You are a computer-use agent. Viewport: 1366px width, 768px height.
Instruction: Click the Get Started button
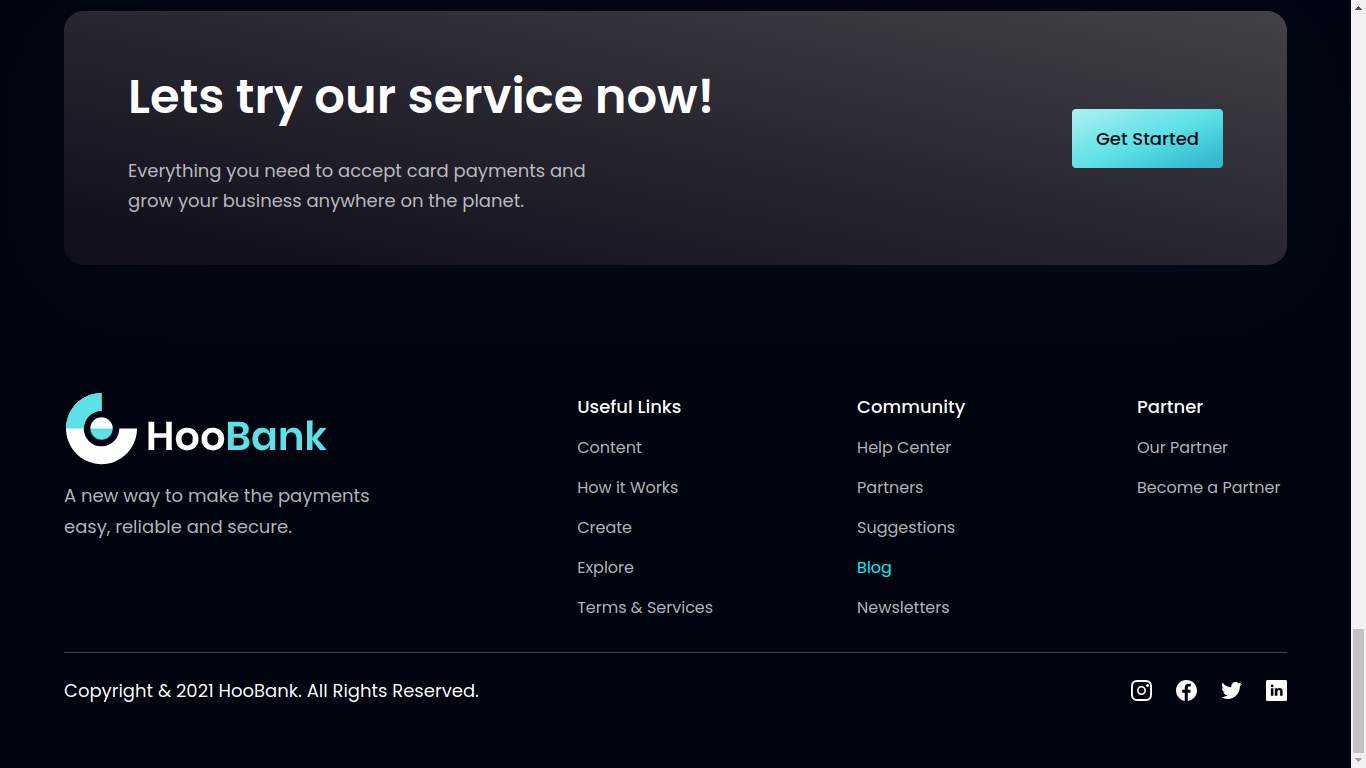click(x=1147, y=138)
